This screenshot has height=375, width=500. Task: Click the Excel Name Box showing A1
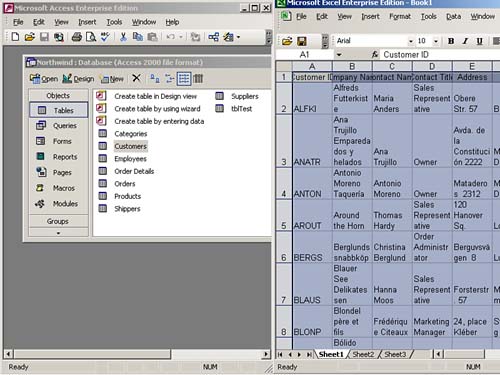305,54
